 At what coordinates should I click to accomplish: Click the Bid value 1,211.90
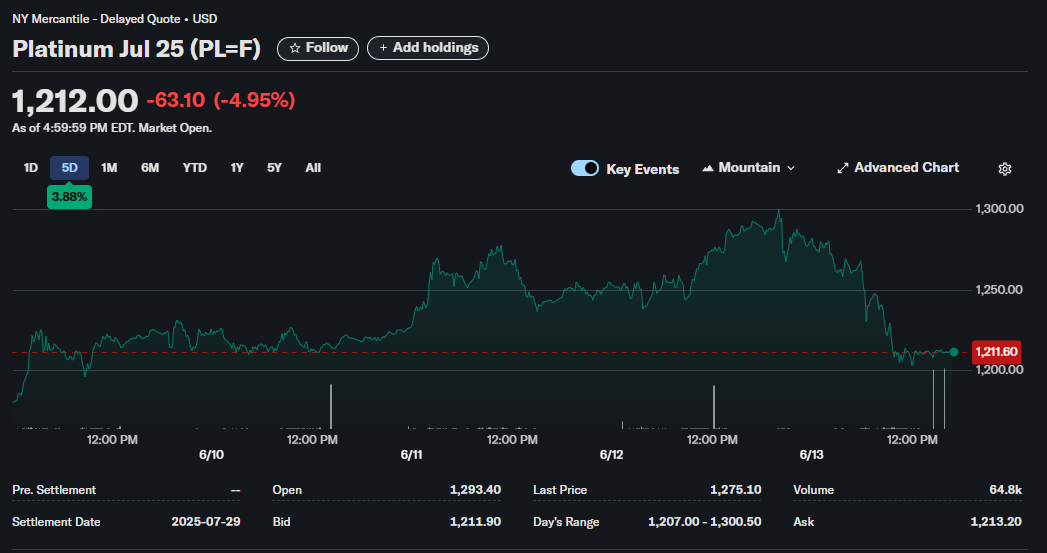click(x=475, y=522)
